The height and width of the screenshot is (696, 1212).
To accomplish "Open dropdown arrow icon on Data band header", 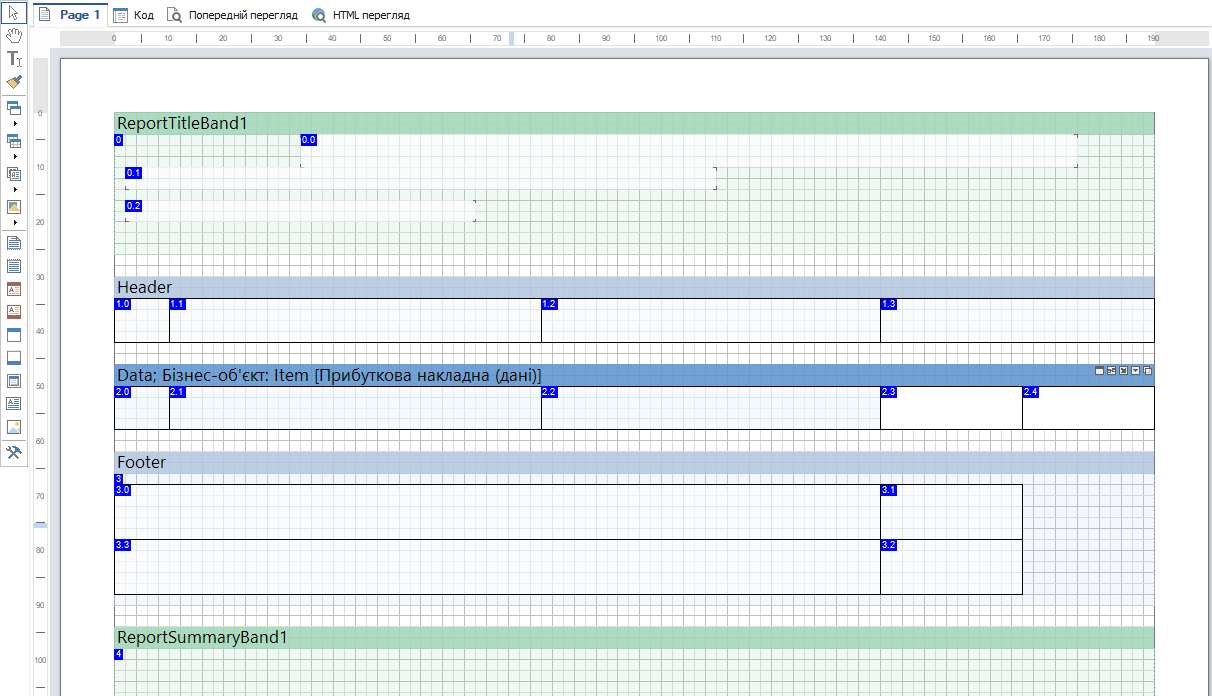I will tap(1136, 371).
